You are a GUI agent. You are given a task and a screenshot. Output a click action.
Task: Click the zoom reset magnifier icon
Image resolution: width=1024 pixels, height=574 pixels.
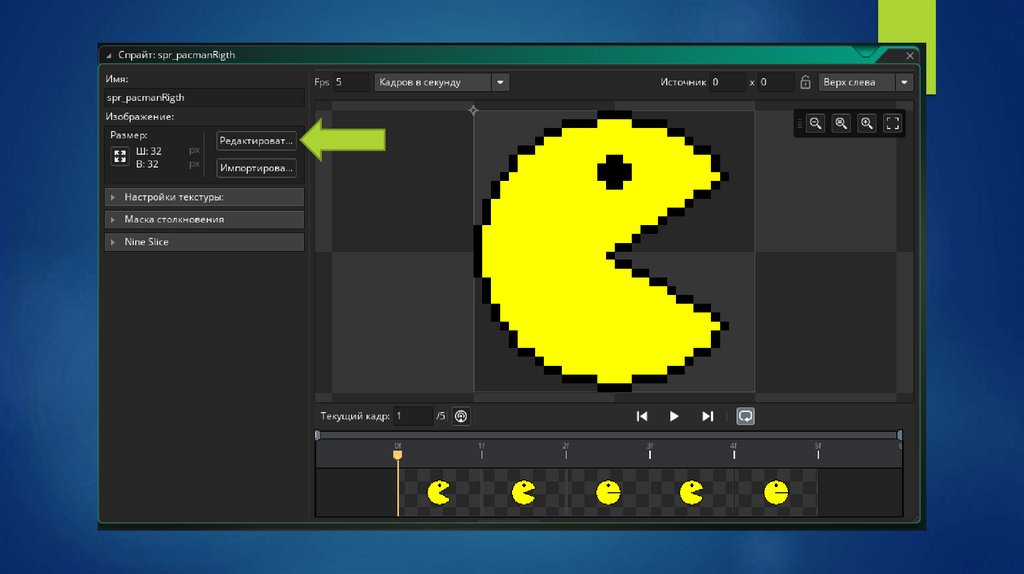841,123
